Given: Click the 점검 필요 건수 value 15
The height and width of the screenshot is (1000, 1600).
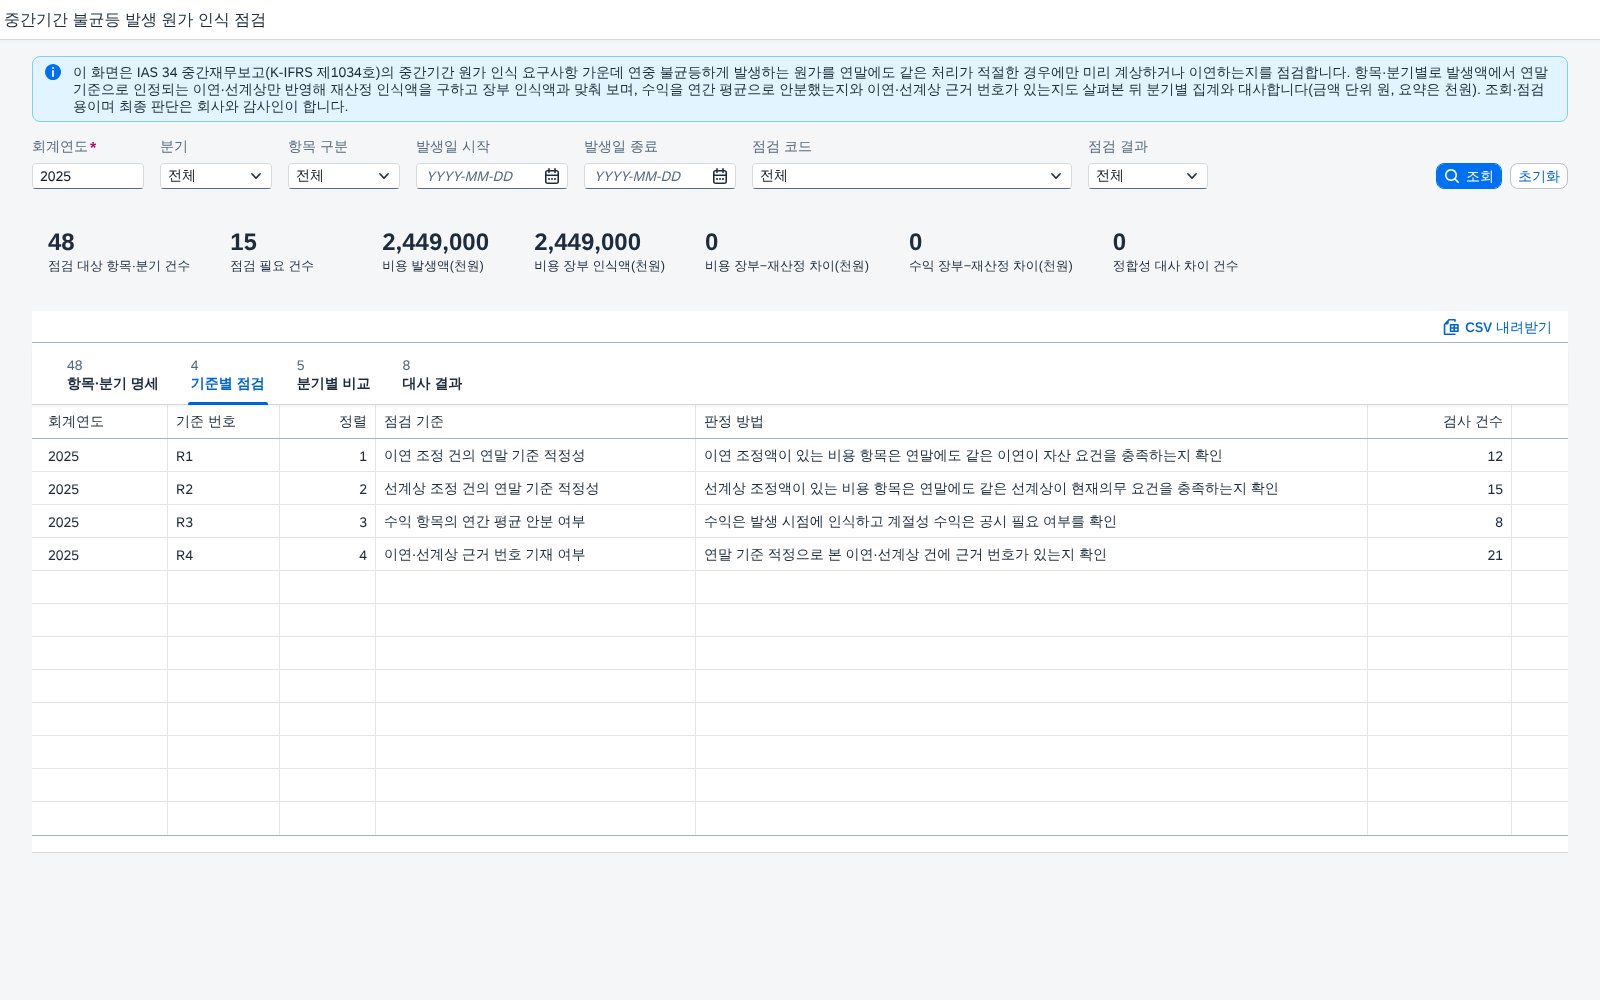Looking at the screenshot, I should click(x=243, y=242).
